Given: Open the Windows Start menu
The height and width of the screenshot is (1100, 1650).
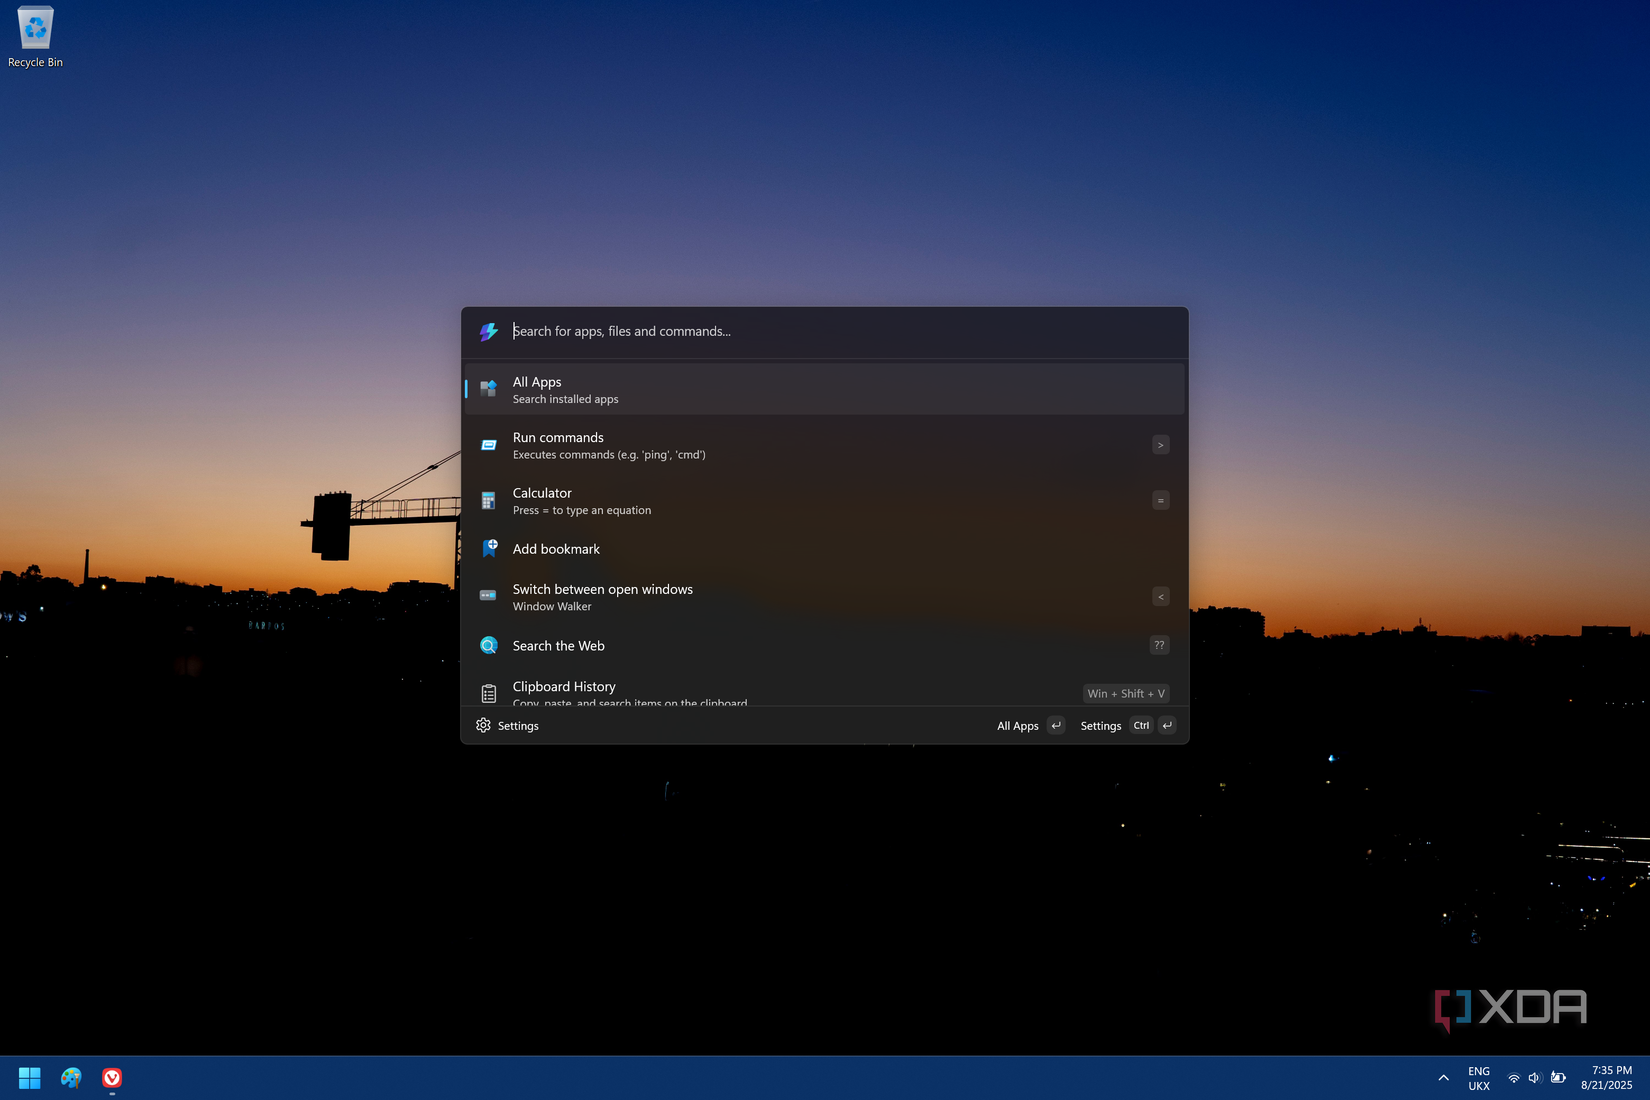Looking at the screenshot, I should click(x=30, y=1078).
